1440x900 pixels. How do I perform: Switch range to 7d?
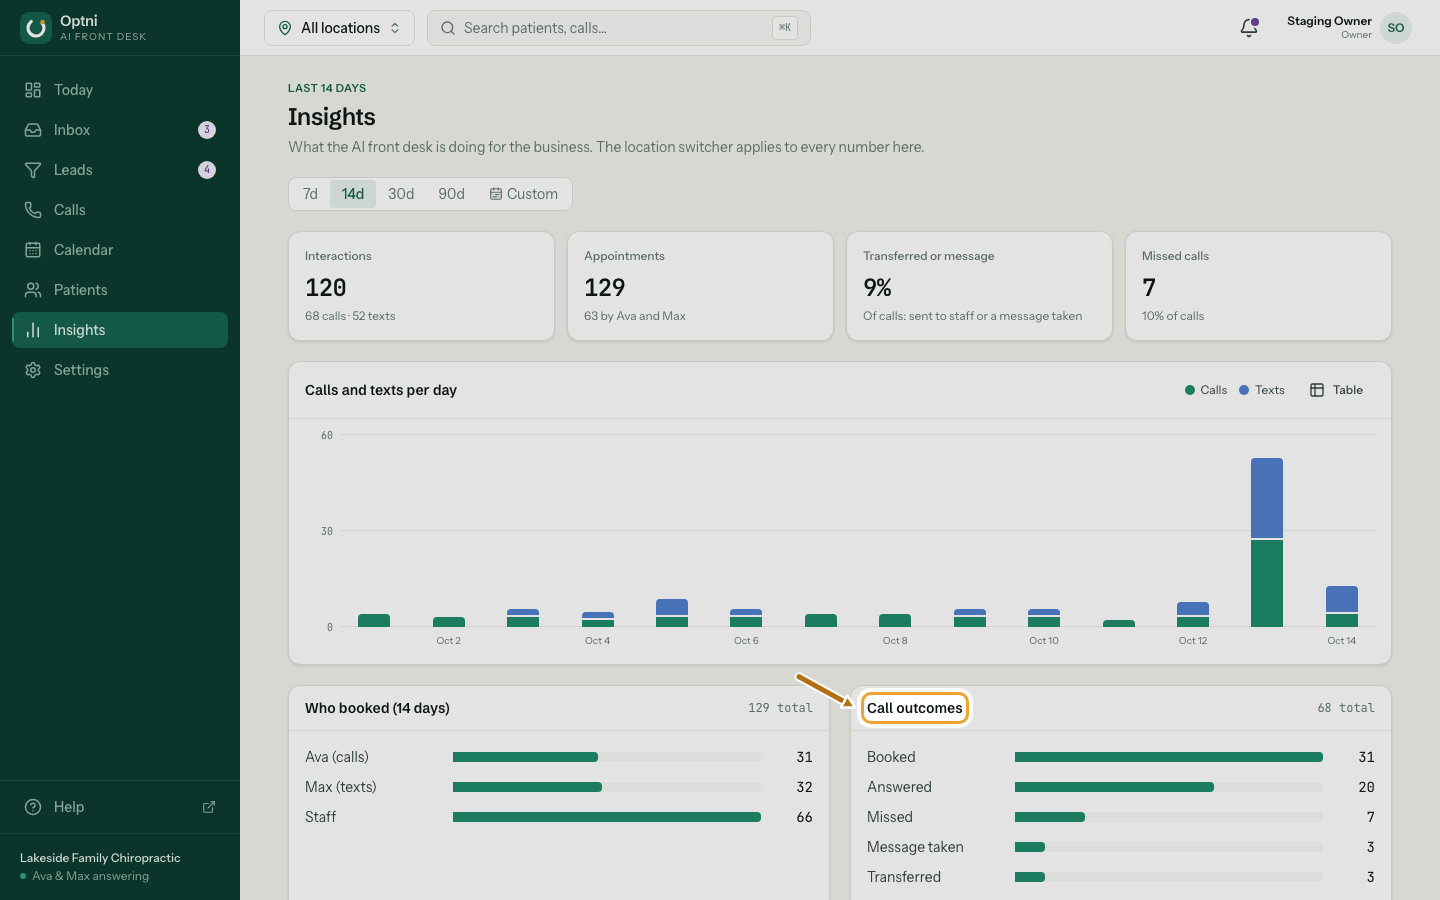pos(310,194)
